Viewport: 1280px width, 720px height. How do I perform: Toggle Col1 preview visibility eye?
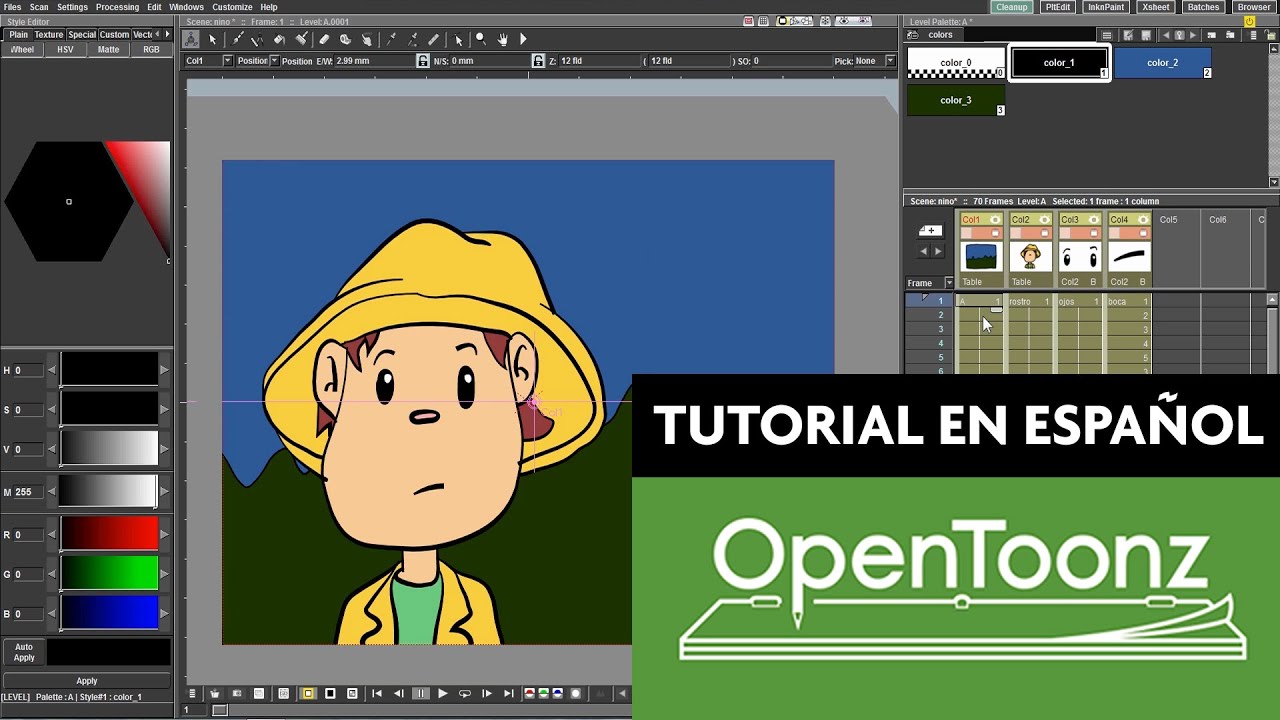994,219
